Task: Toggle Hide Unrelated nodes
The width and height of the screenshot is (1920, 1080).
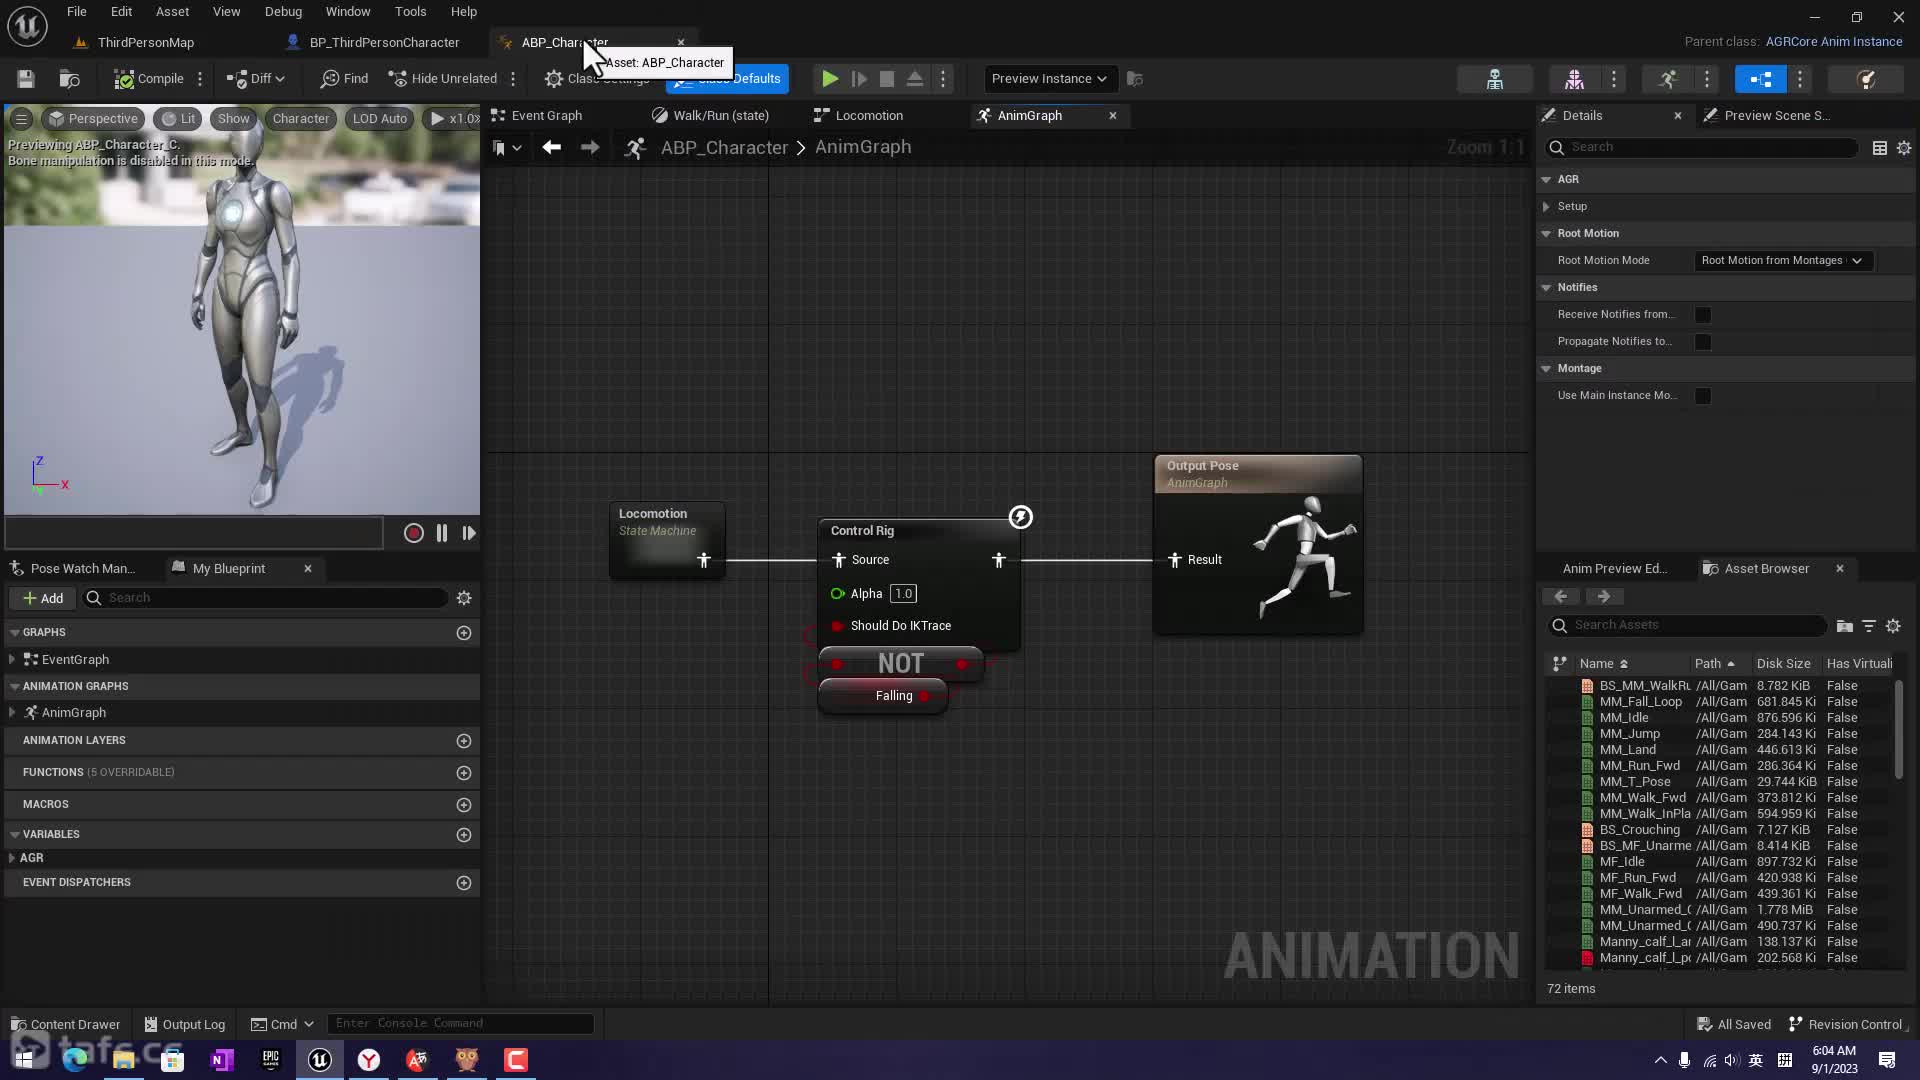Action: [442, 79]
